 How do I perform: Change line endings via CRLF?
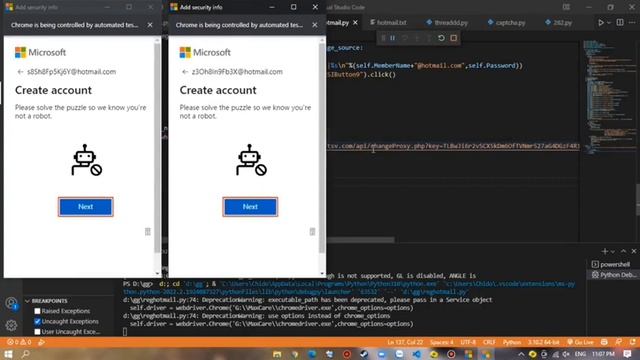pyautogui.click(x=489, y=342)
